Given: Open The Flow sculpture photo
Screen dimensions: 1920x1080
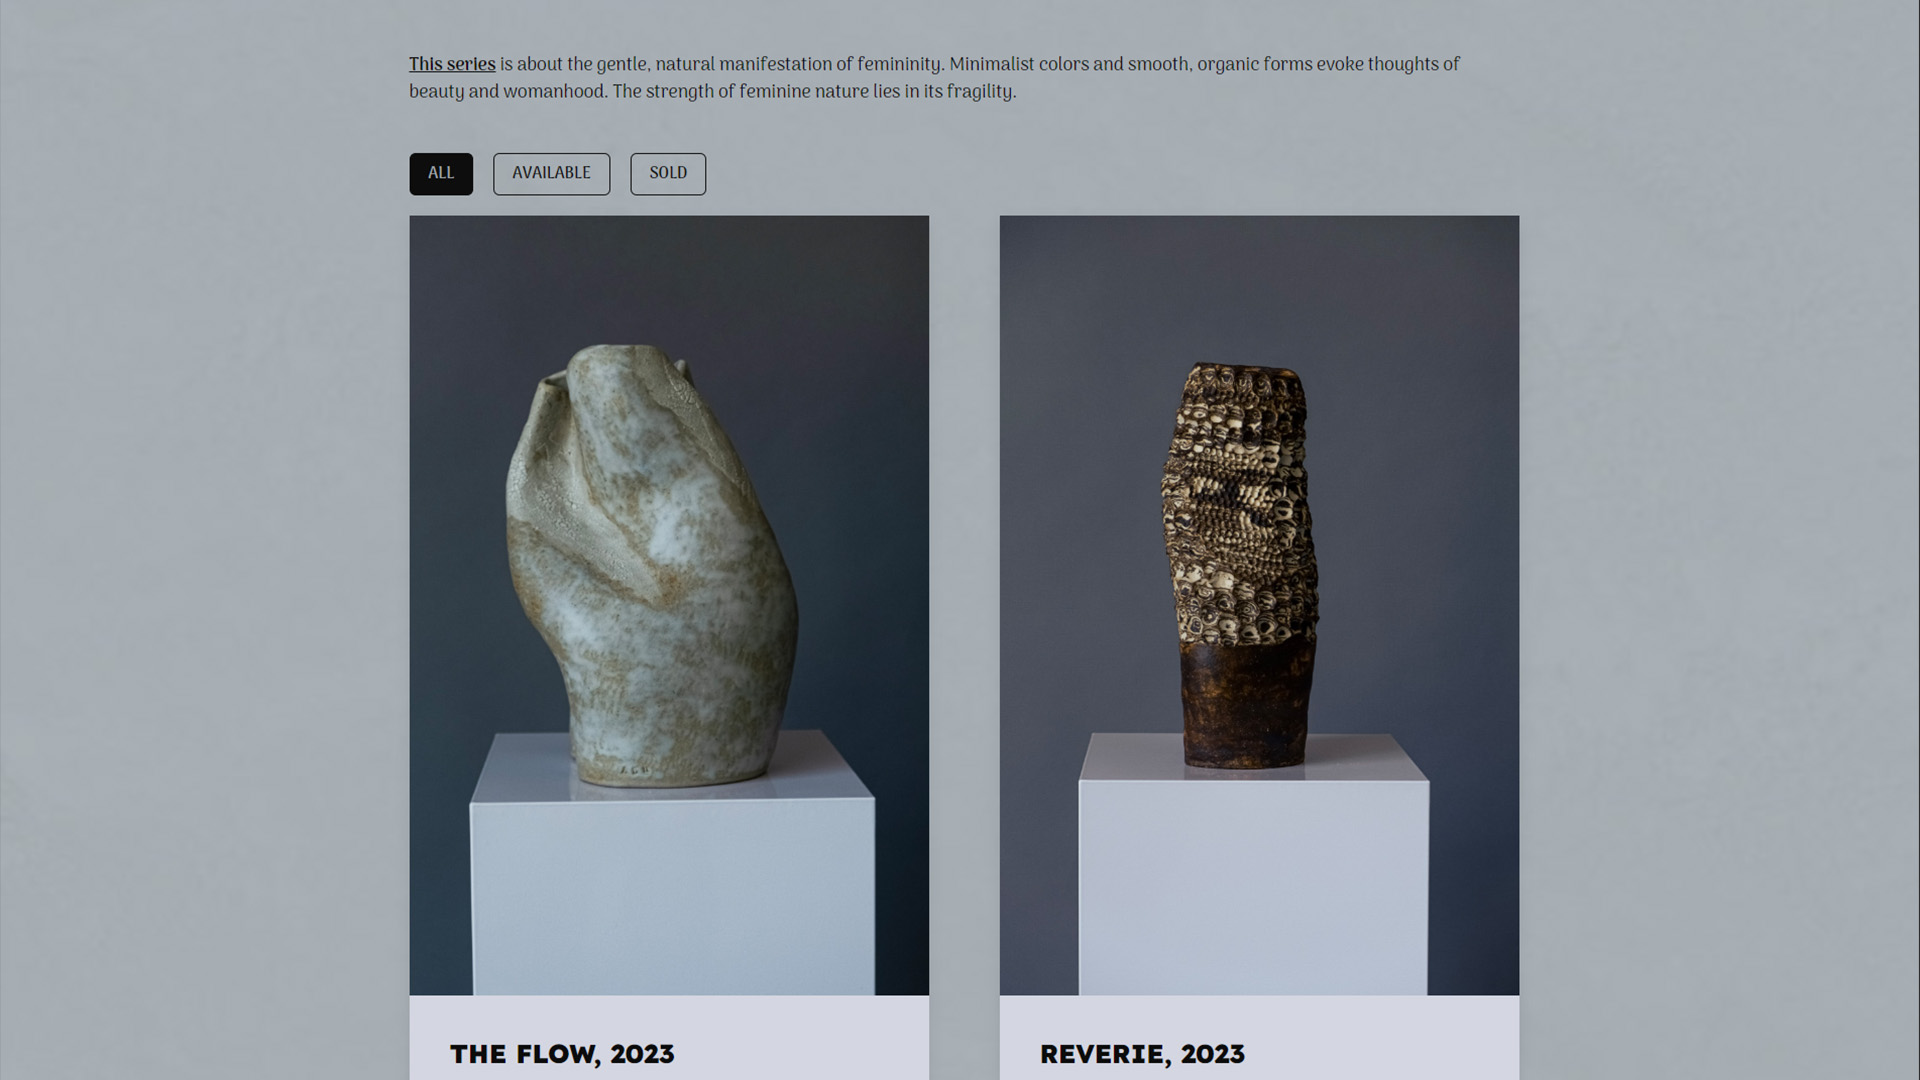Looking at the screenshot, I should [669, 605].
